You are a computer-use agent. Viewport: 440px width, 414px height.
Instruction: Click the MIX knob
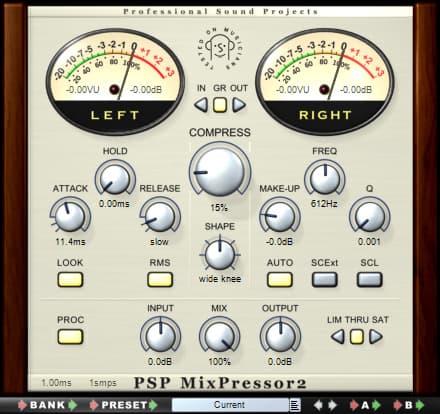[219, 336]
